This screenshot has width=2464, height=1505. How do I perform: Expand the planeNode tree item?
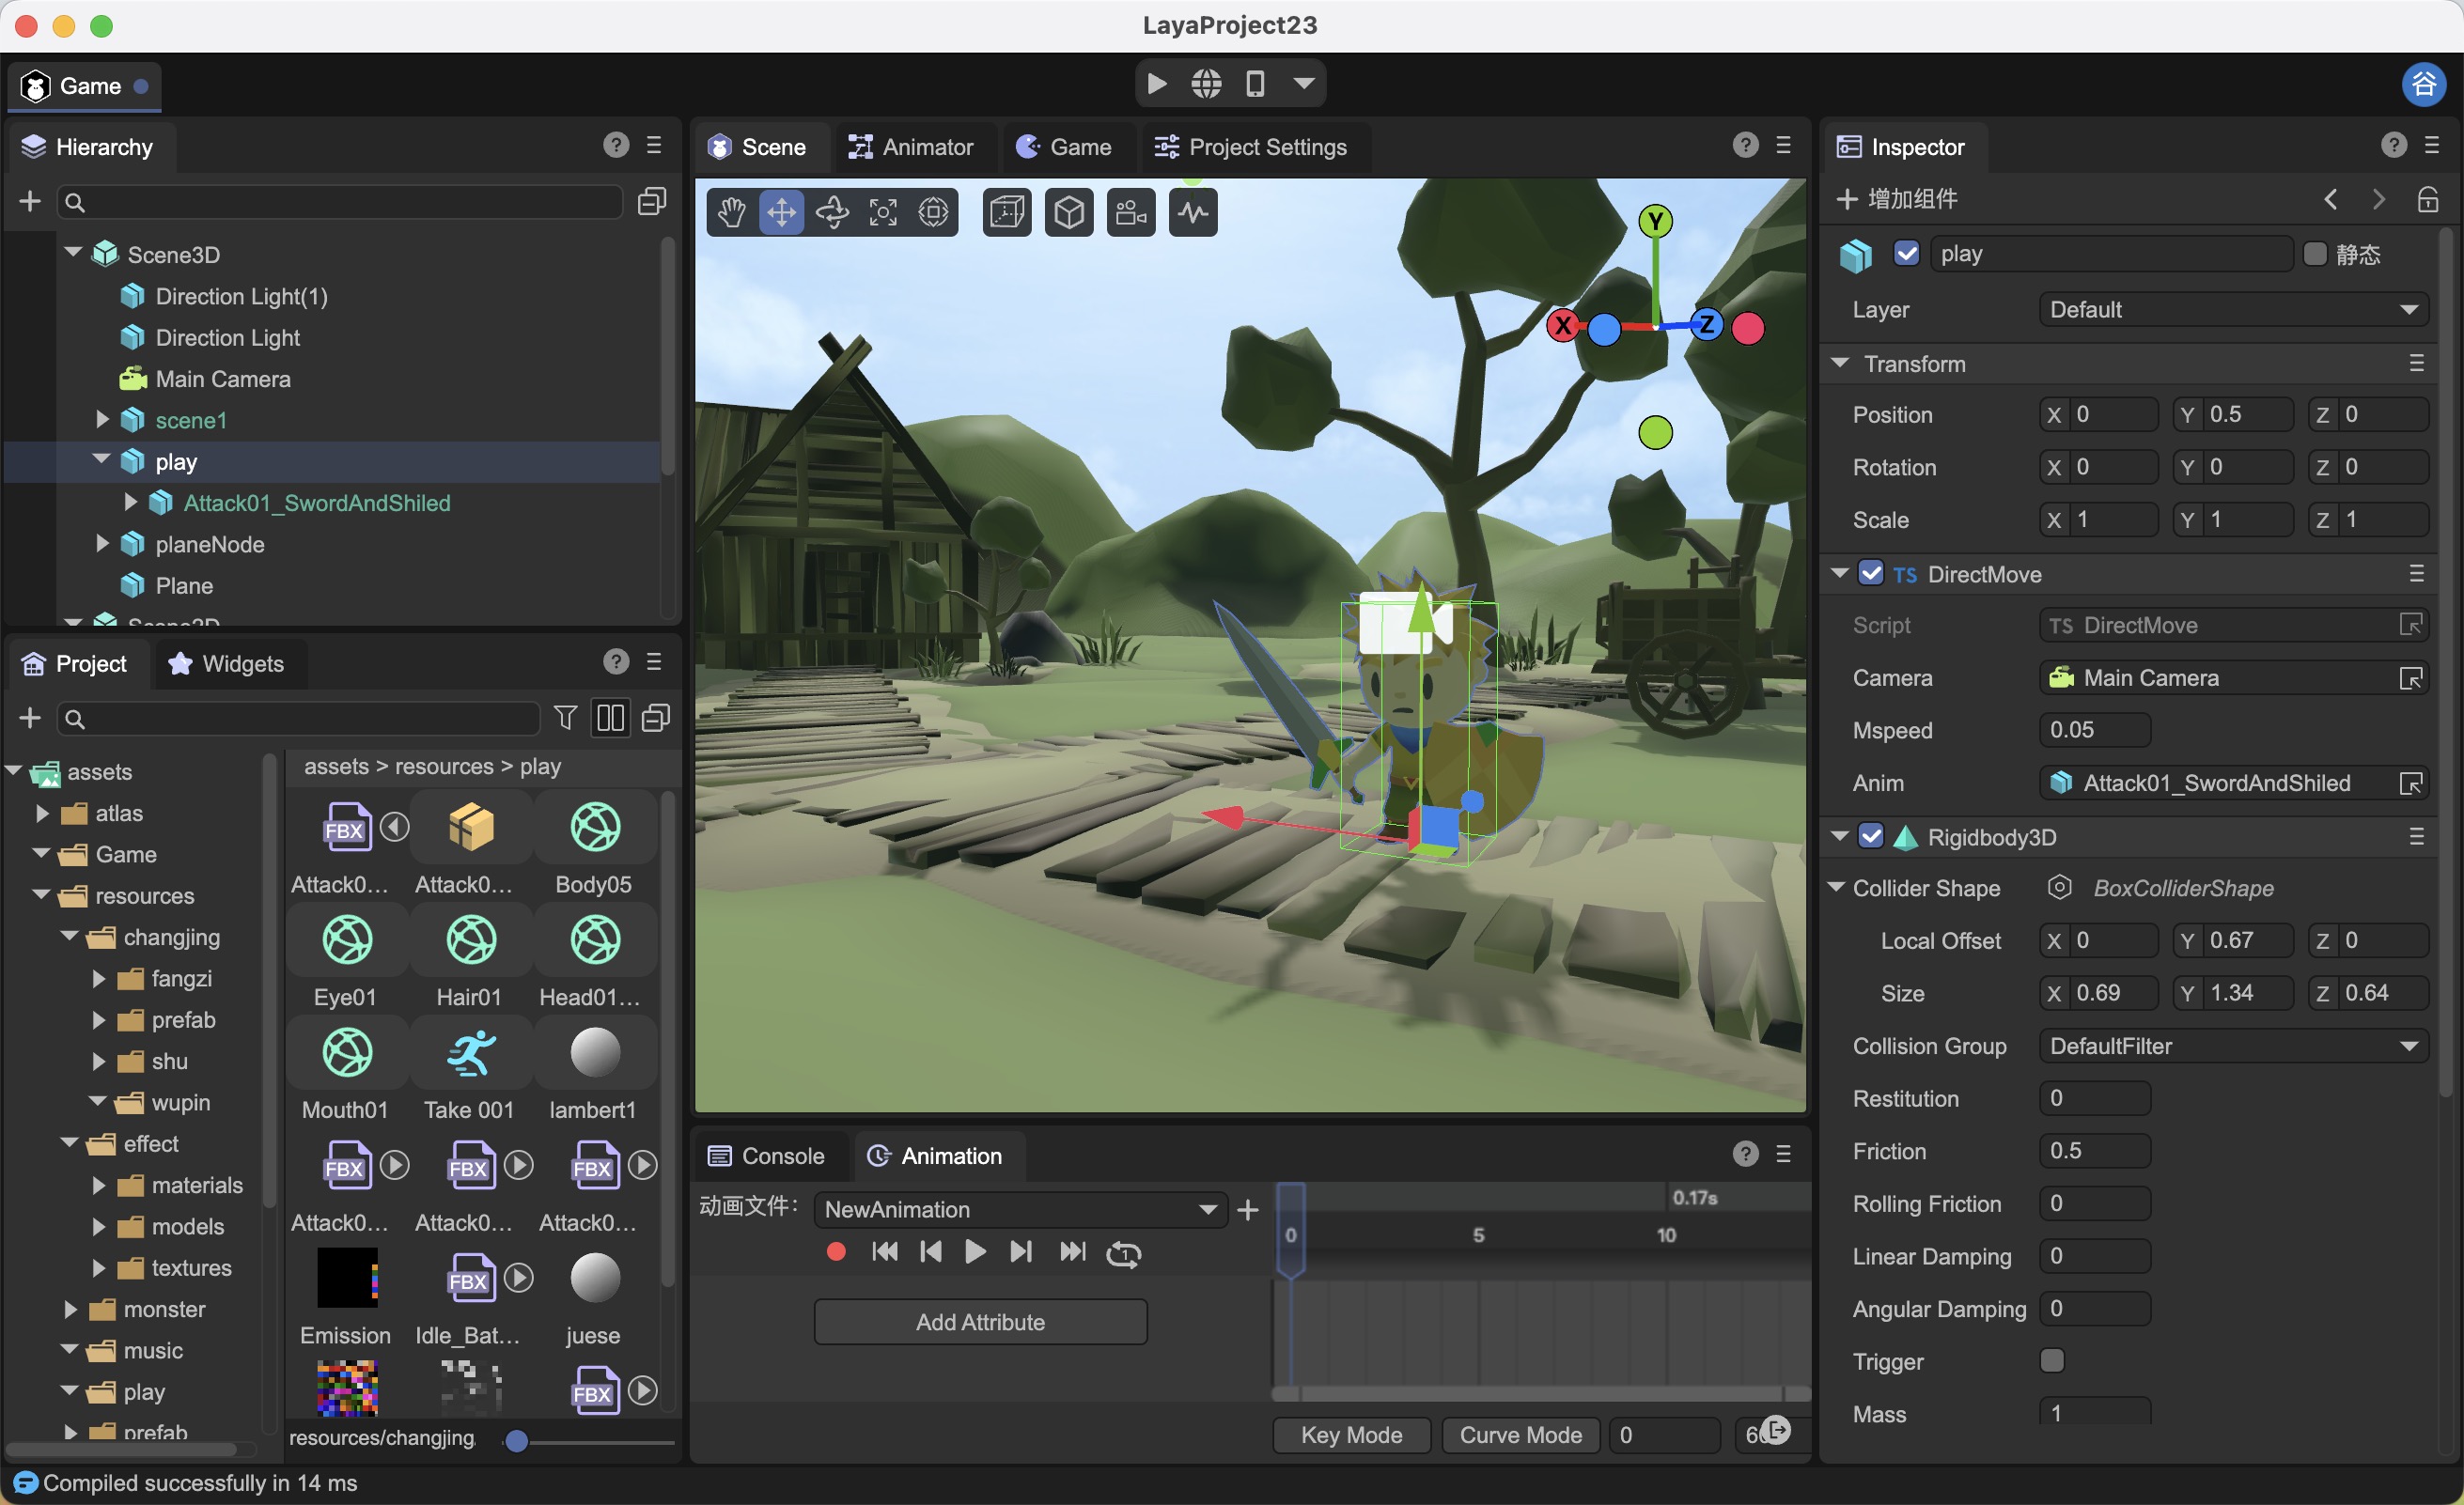(x=102, y=544)
